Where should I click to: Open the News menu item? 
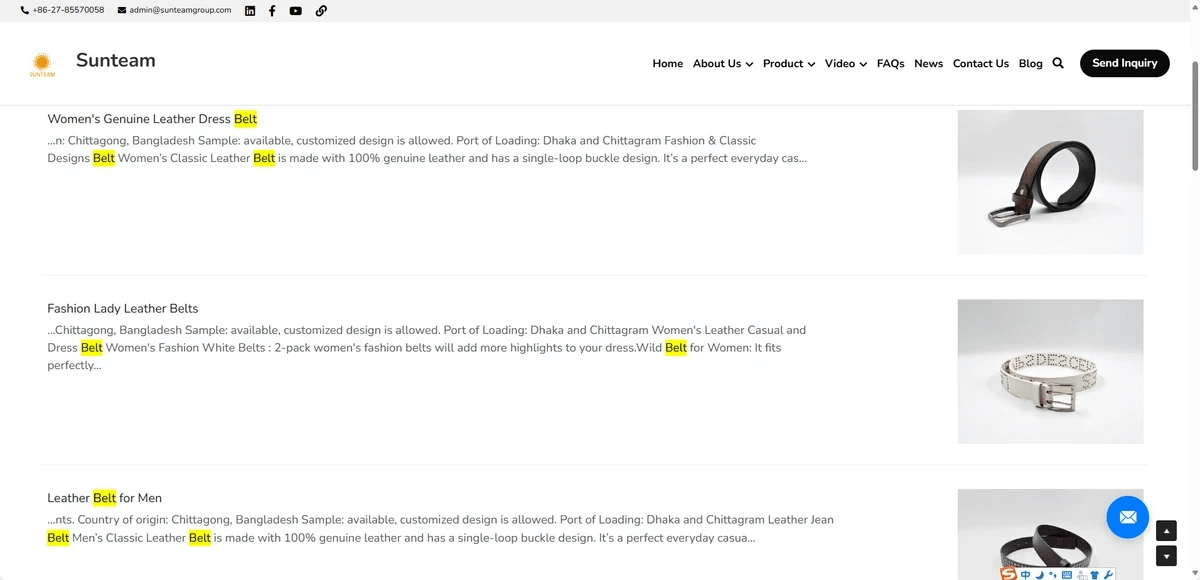[929, 63]
